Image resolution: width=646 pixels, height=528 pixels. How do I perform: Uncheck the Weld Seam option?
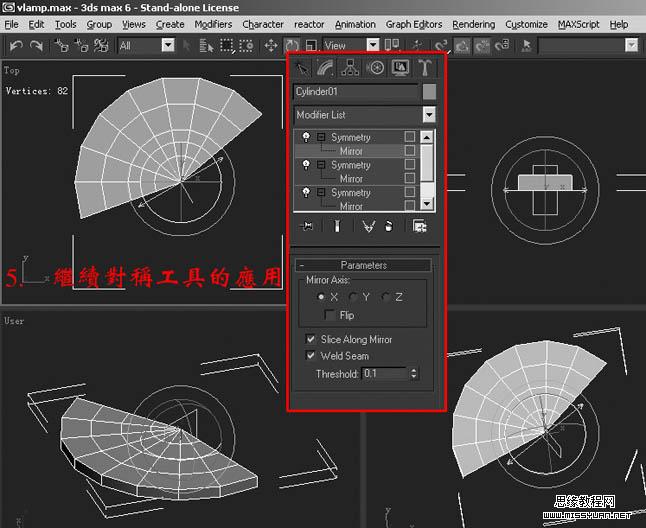pos(311,355)
